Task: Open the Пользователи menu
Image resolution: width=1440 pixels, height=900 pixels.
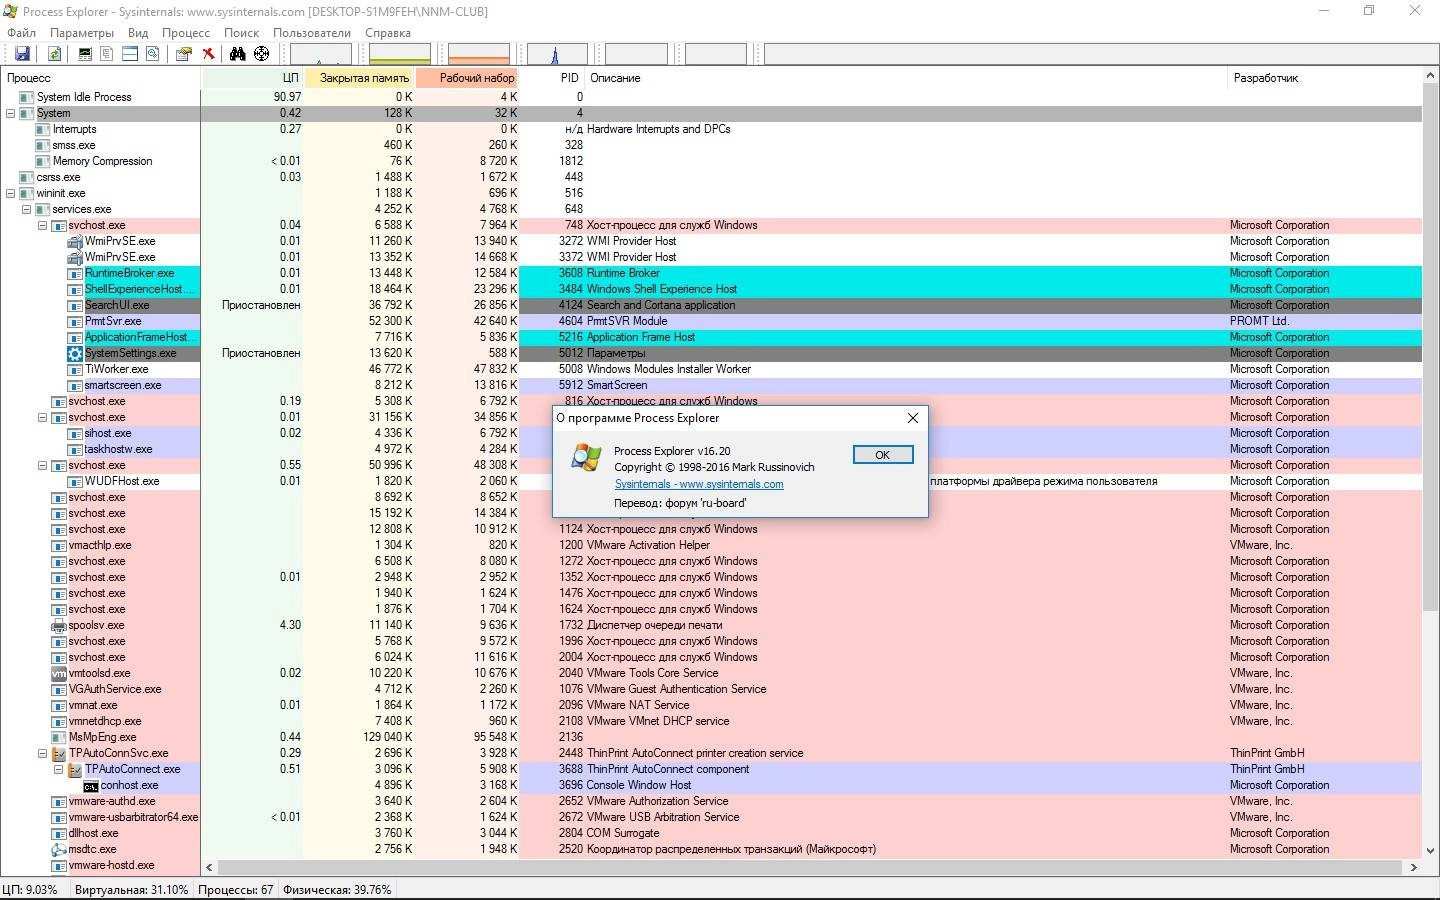Action: click(x=312, y=32)
